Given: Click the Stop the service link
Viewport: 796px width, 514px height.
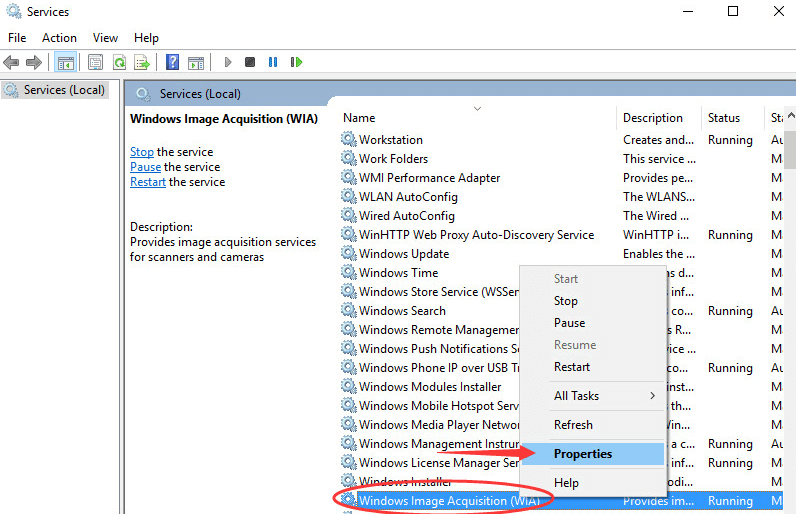Looking at the screenshot, I should tap(142, 152).
